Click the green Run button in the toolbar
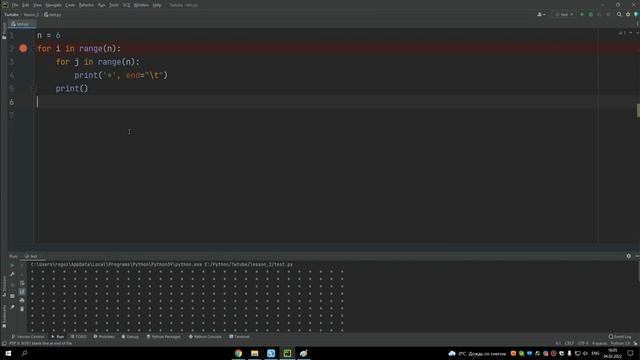This screenshot has height=360, width=640. 582,15
